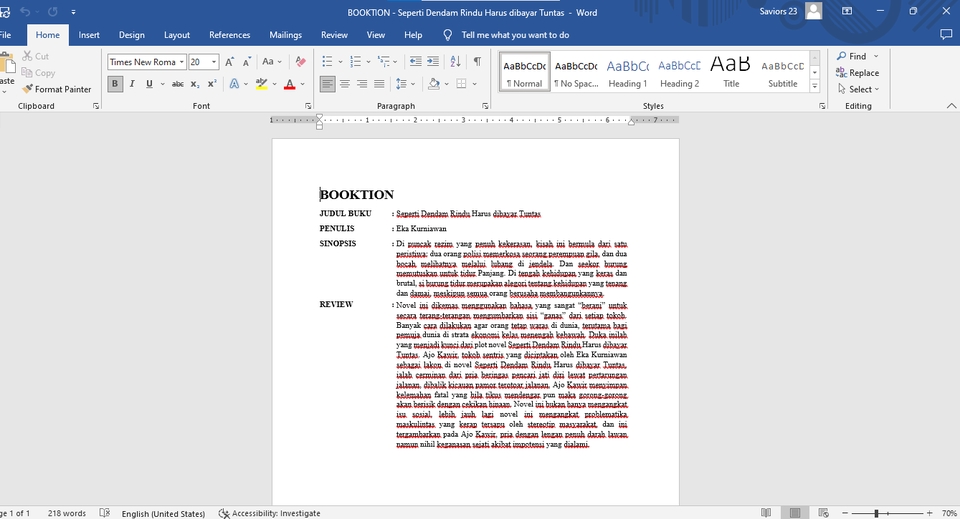
Task: Click 218 words count
Action: point(67,513)
